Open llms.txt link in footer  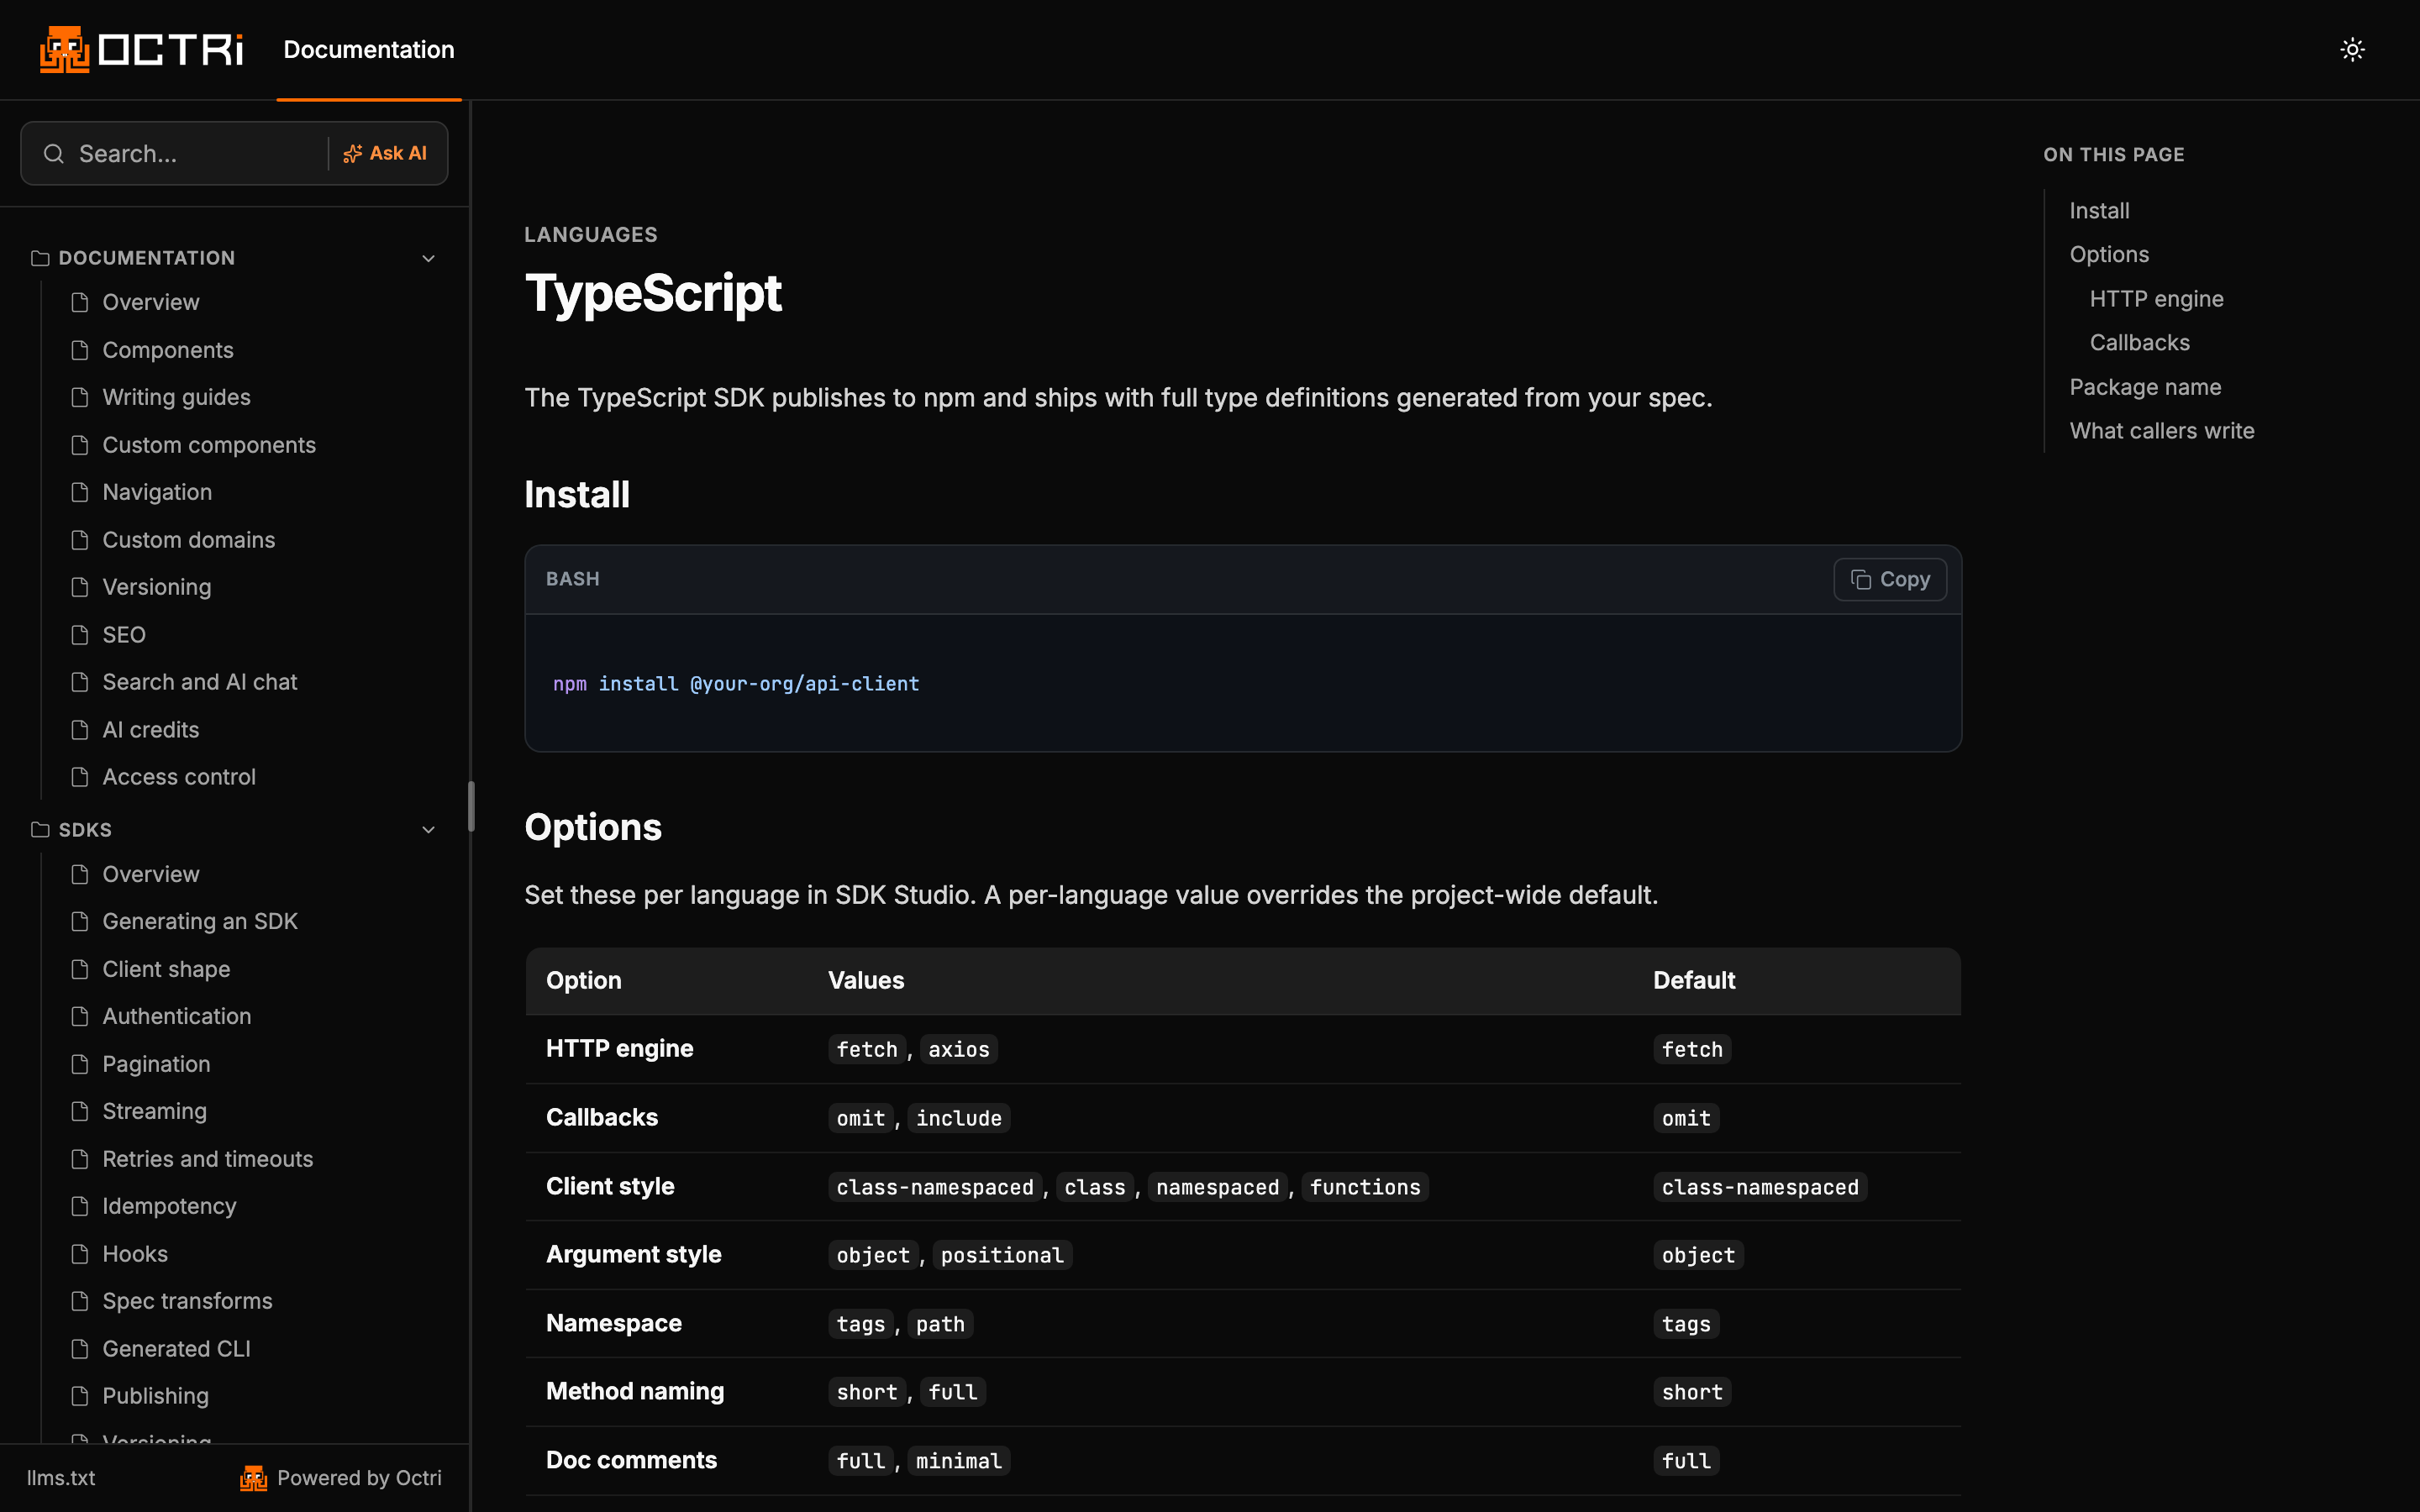point(61,1477)
